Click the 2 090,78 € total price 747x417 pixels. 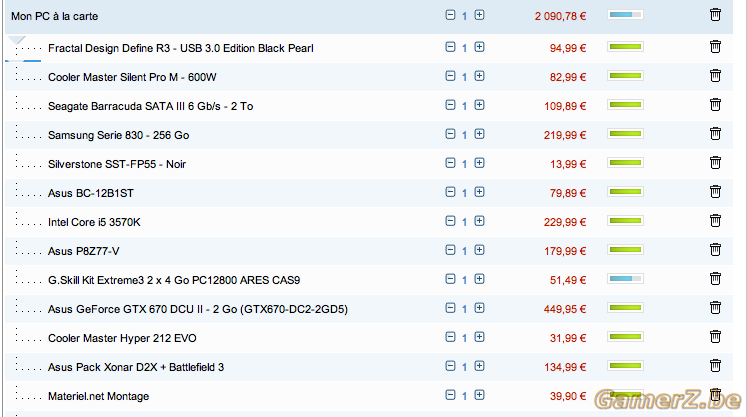[x=560, y=16]
